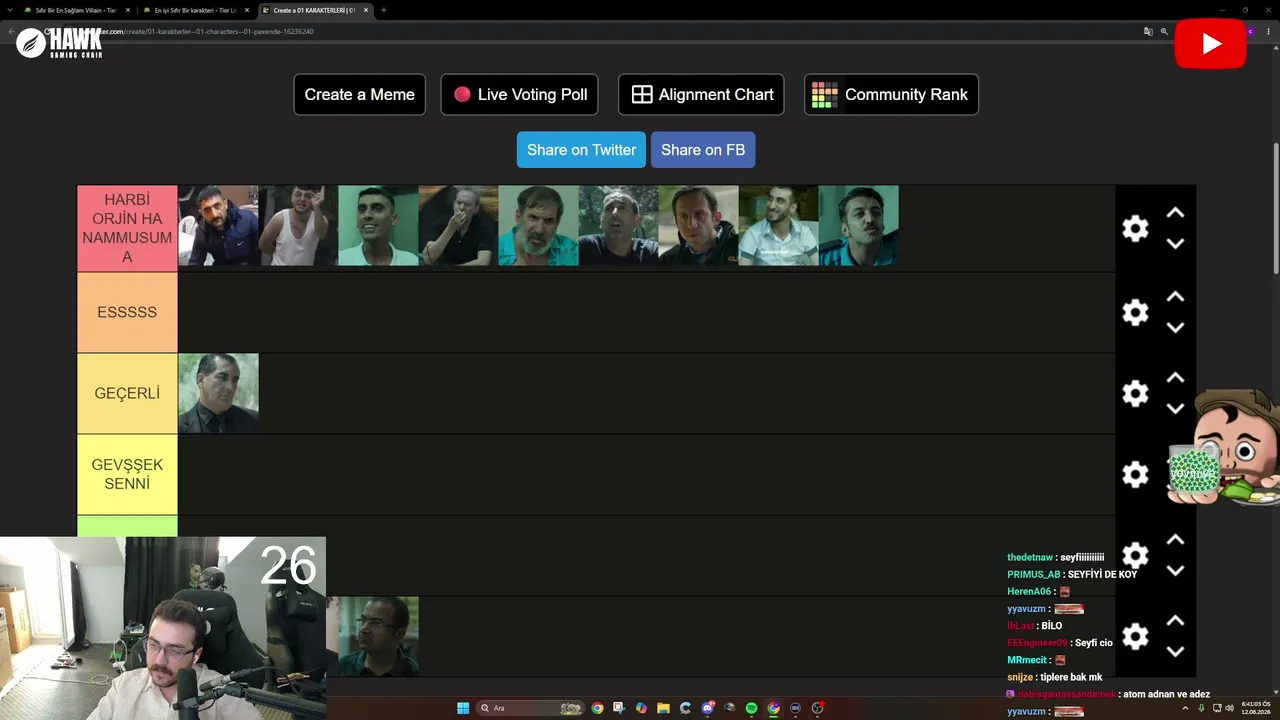Close the 'Sıfır Bir En Sağlam Villain' tab
The height and width of the screenshot is (720, 1280).
[x=127, y=10]
